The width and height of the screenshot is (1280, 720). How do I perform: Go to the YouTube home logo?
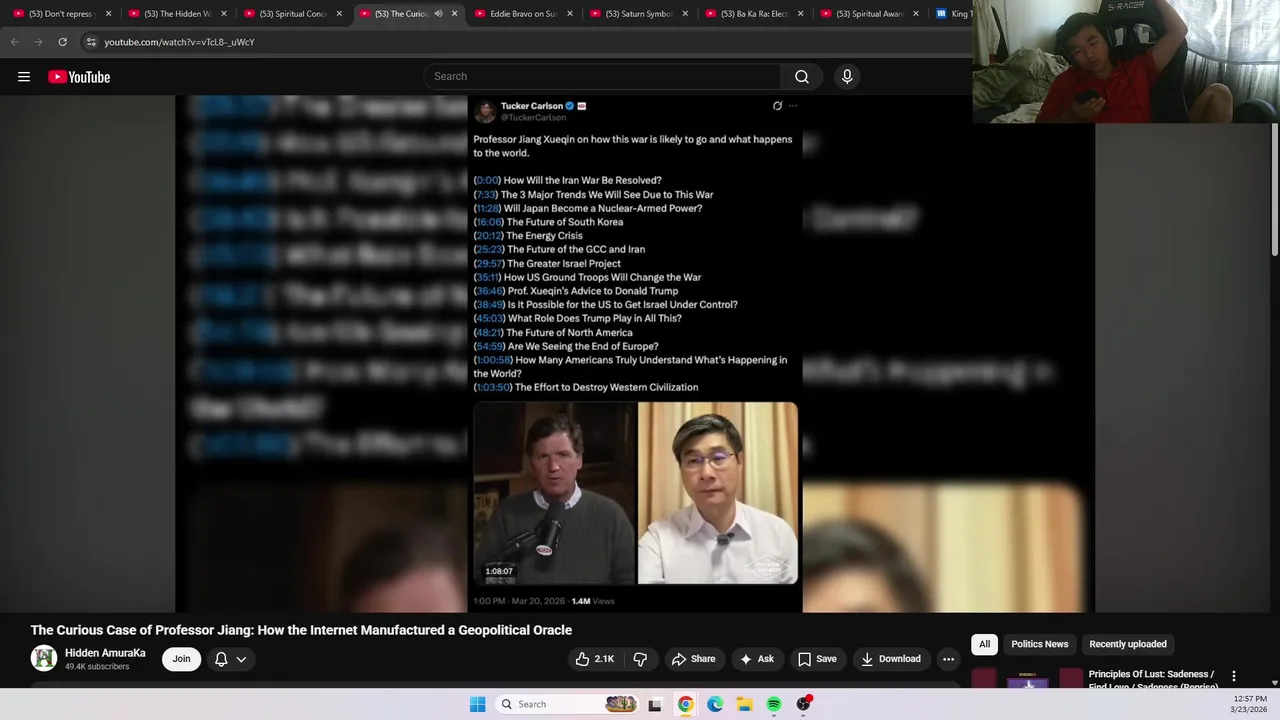pyautogui.click(x=79, y=77)
